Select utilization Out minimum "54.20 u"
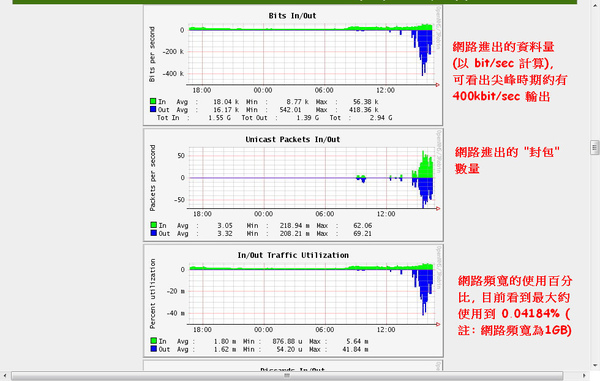600x381 pixels. pyautogui.click(x=289, y=350)
